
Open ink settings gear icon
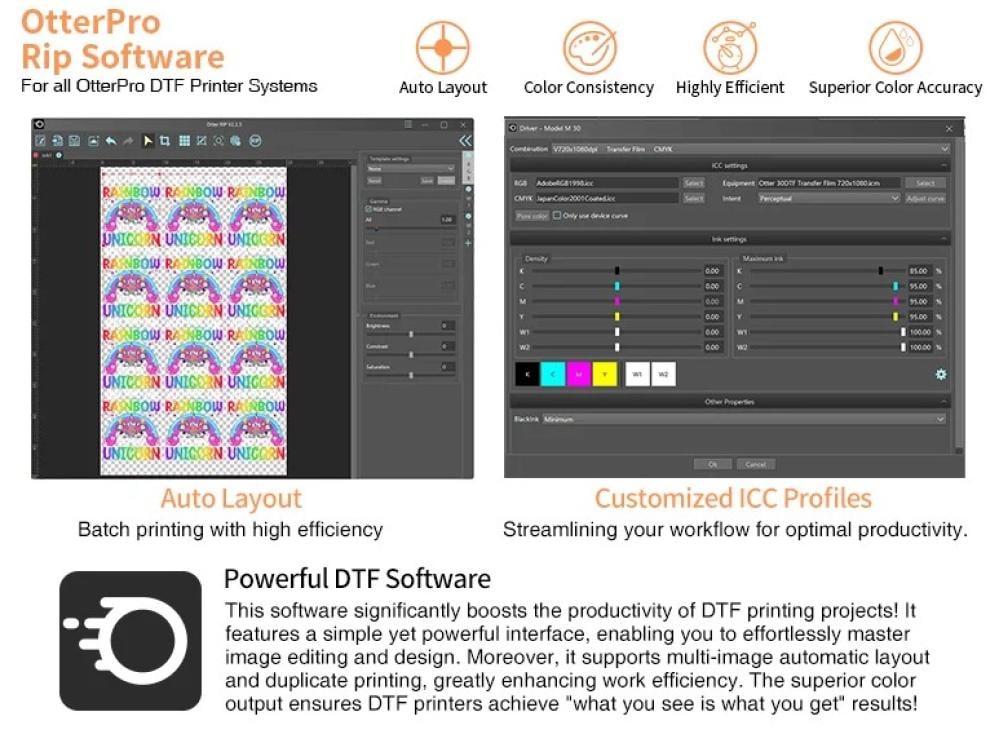[x=940, y=374]
